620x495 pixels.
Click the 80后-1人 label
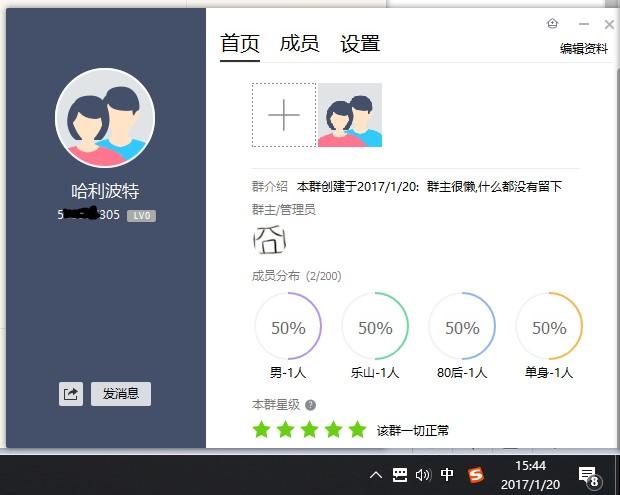[x=462, y=372]
